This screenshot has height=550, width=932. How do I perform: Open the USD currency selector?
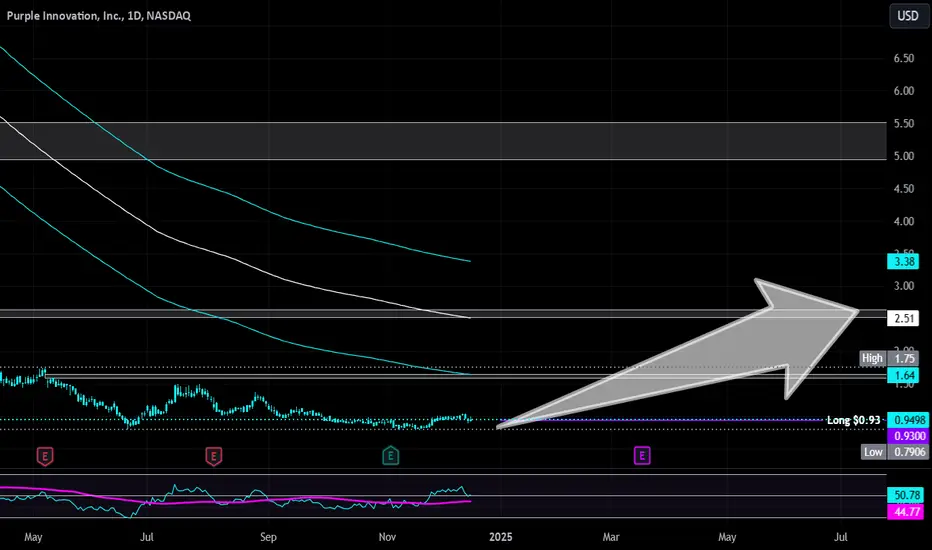908,16
